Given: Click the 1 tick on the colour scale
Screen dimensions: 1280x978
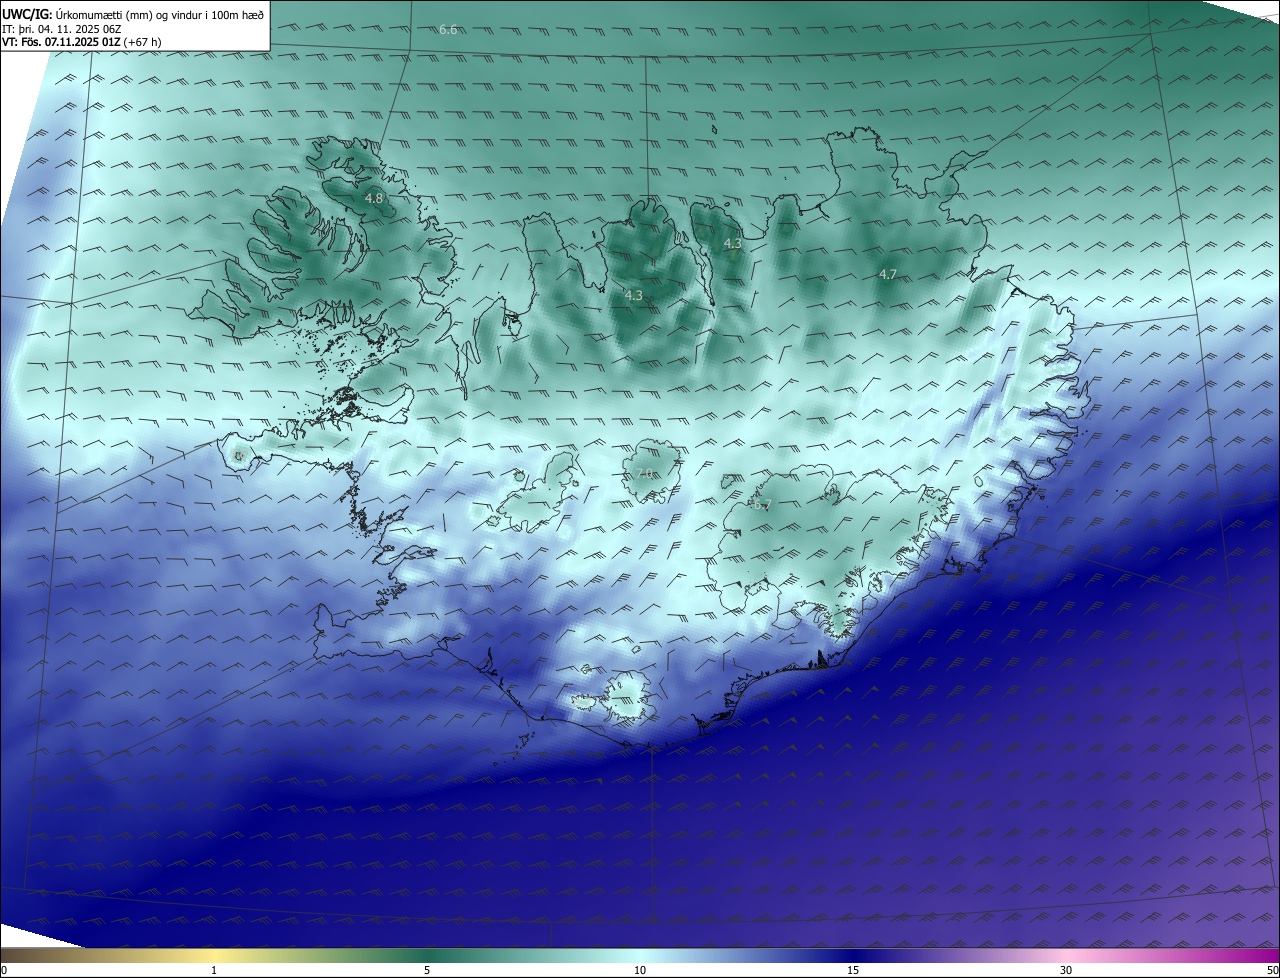Looking at the screenshot, I should coord(214,970).
